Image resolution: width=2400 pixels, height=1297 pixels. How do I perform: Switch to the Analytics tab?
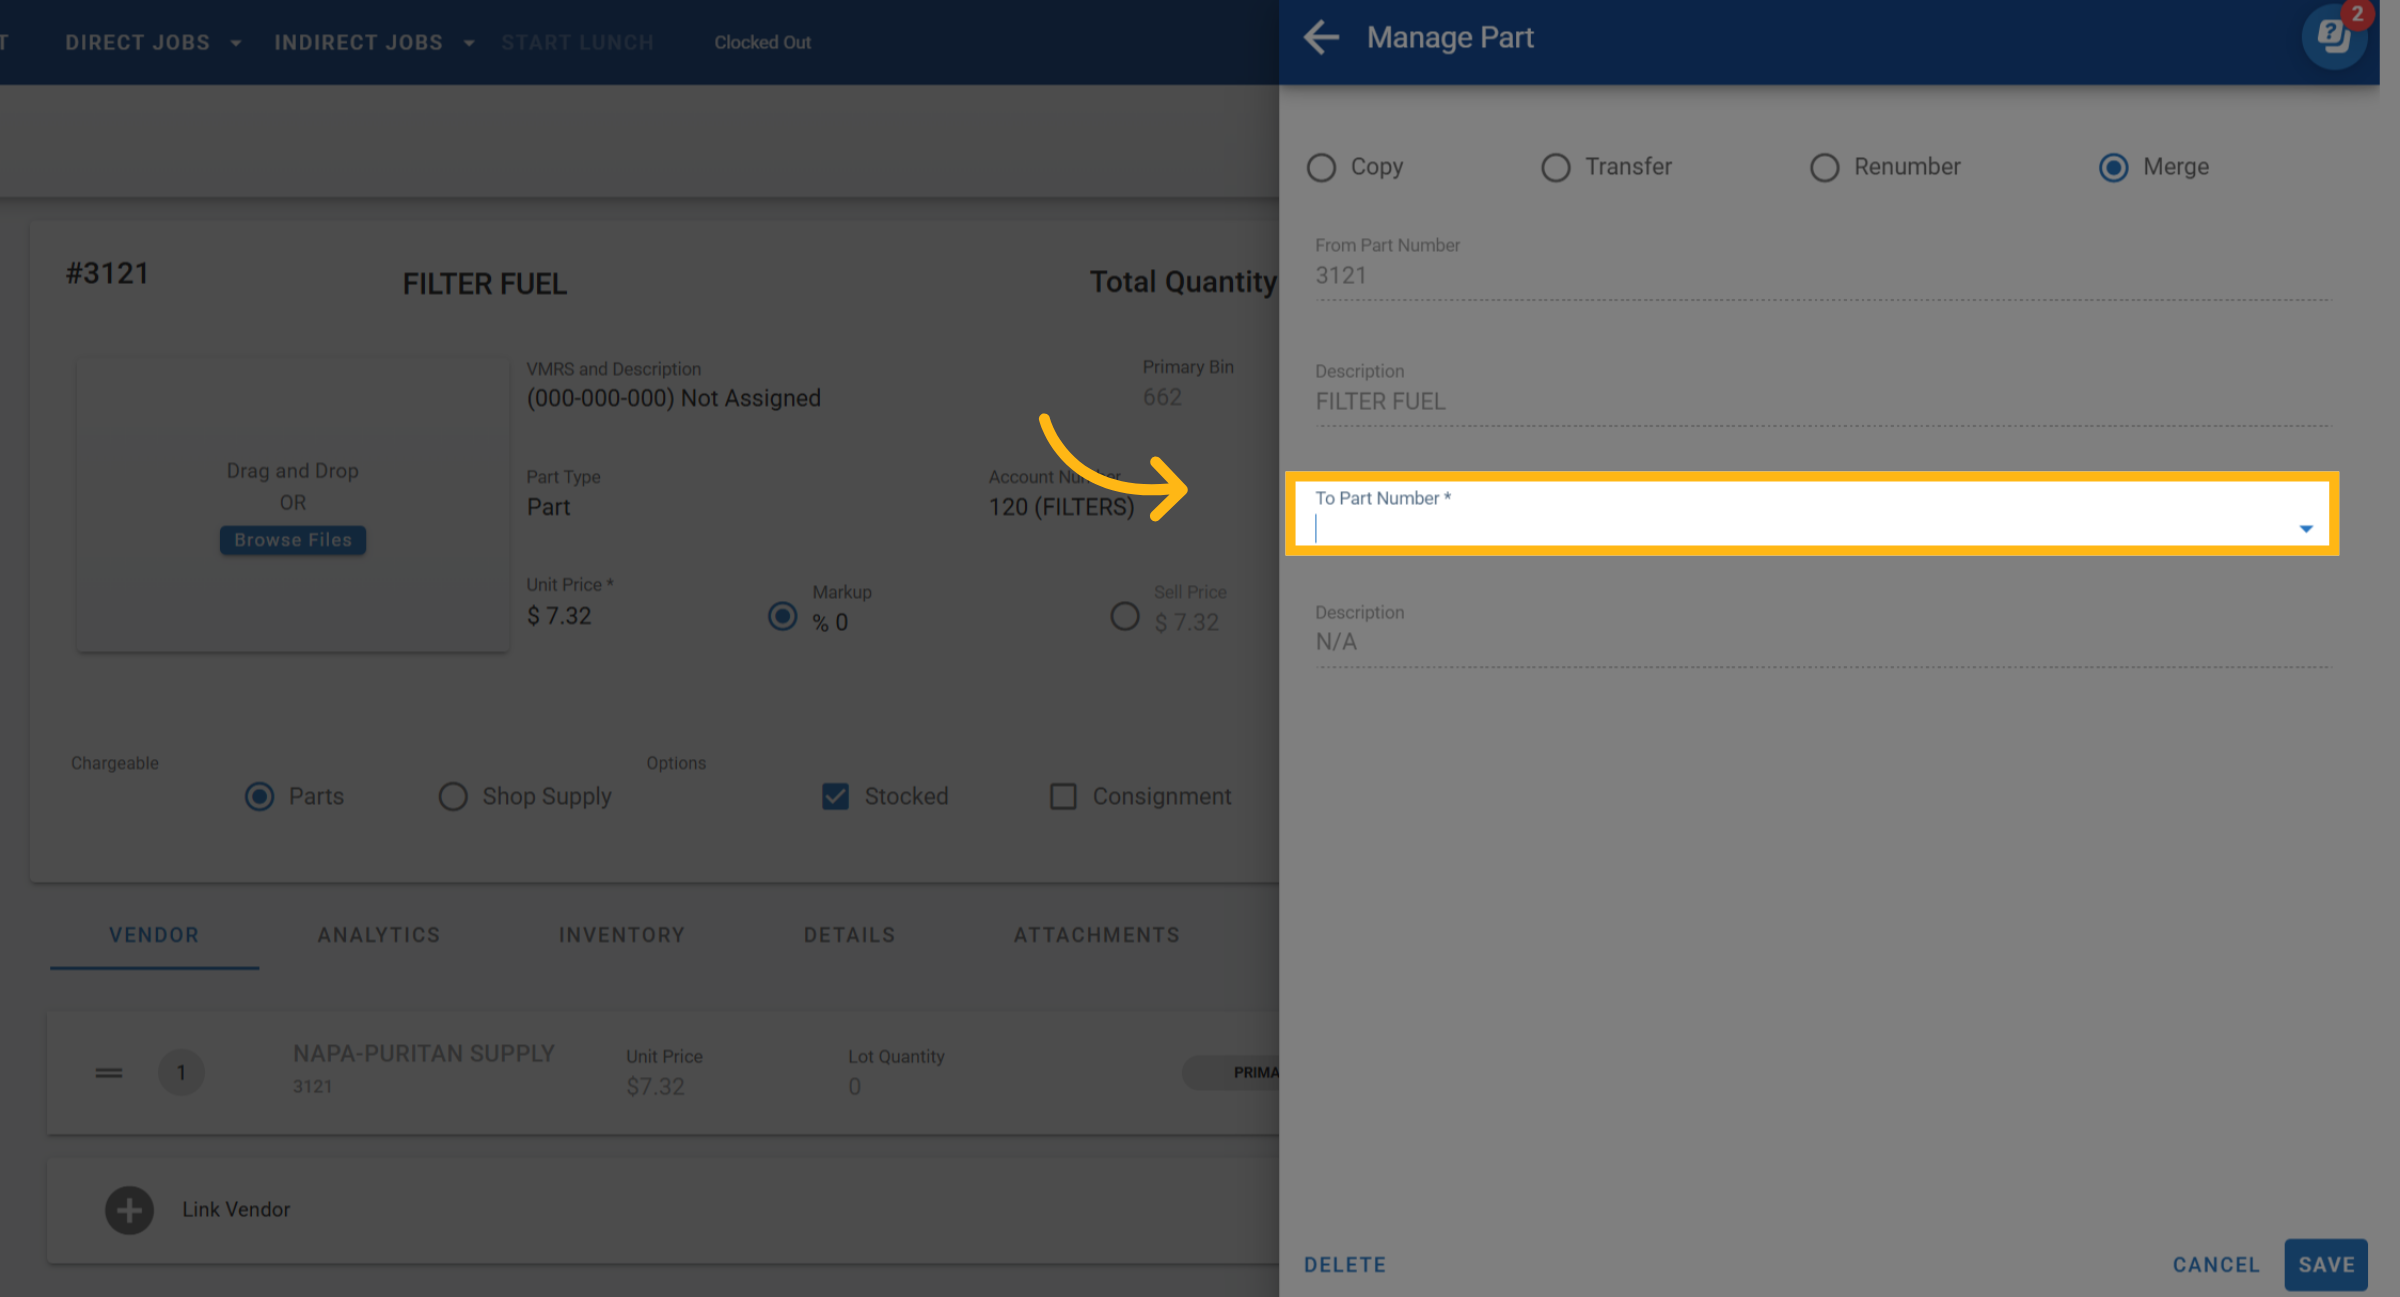pos(379,935)
